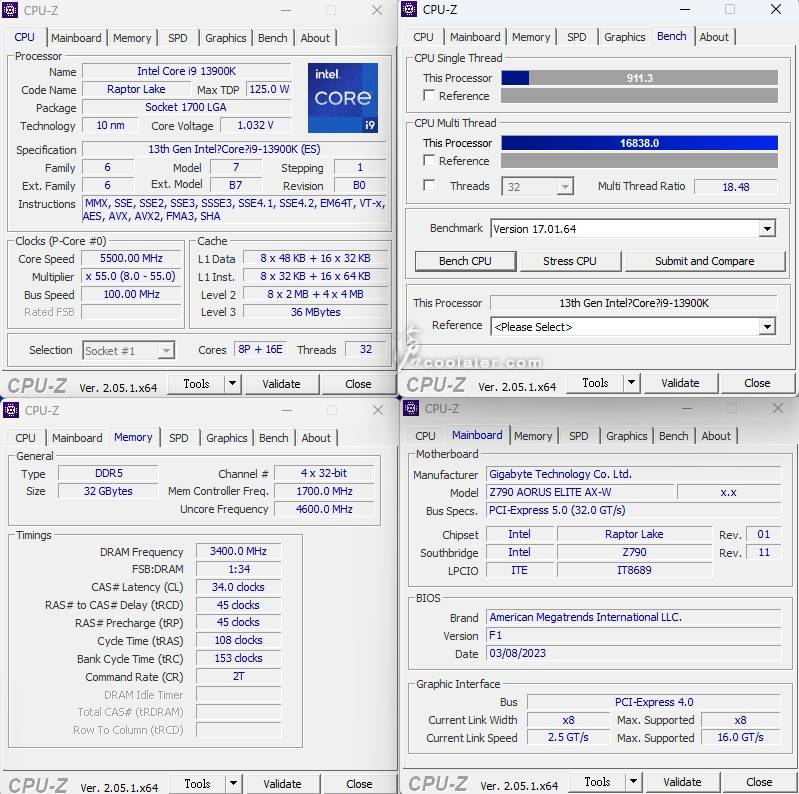This screenshot has width=799, height=794.
Task: Click the CPU Multi Thread score bar
Action: click(639, 143)
